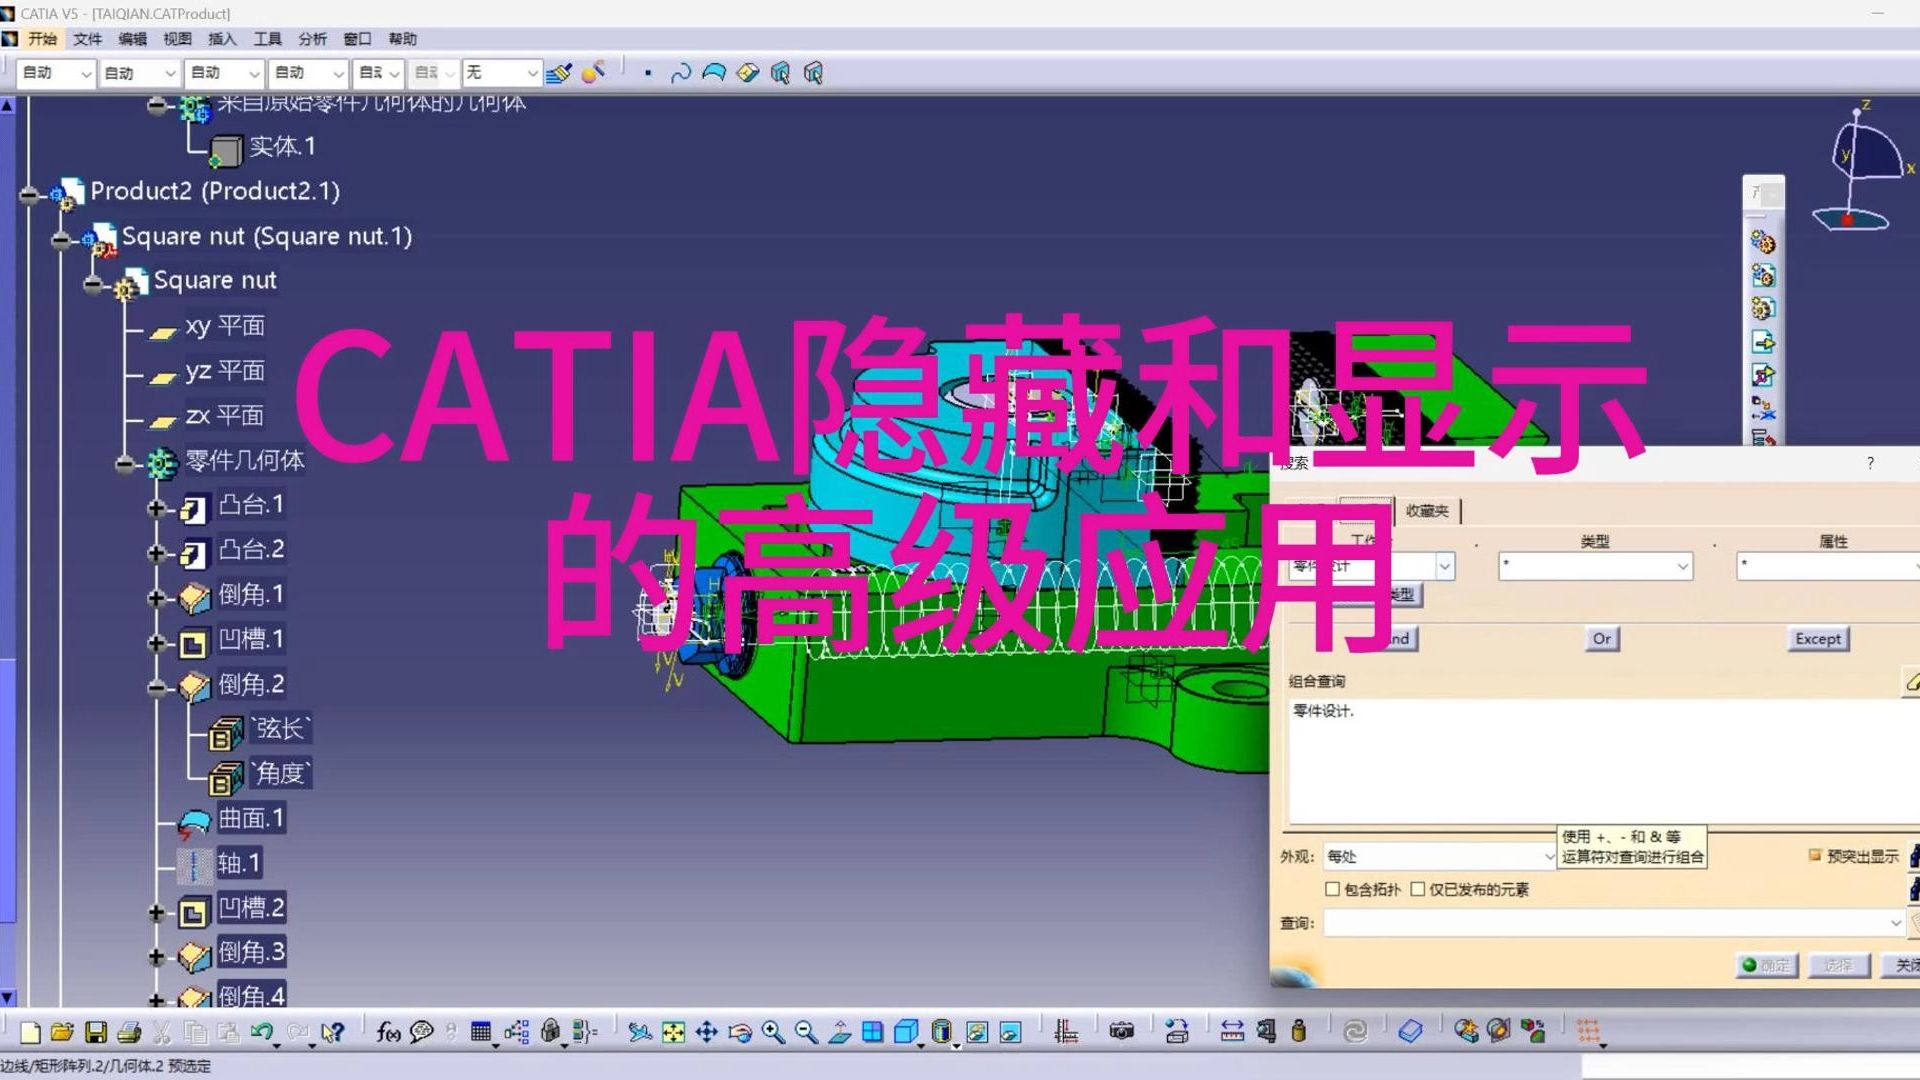Viewport: 1920px width, 1080px height.
Task: Click the Measure Between ruler icon
Action: point(1232,1032)
